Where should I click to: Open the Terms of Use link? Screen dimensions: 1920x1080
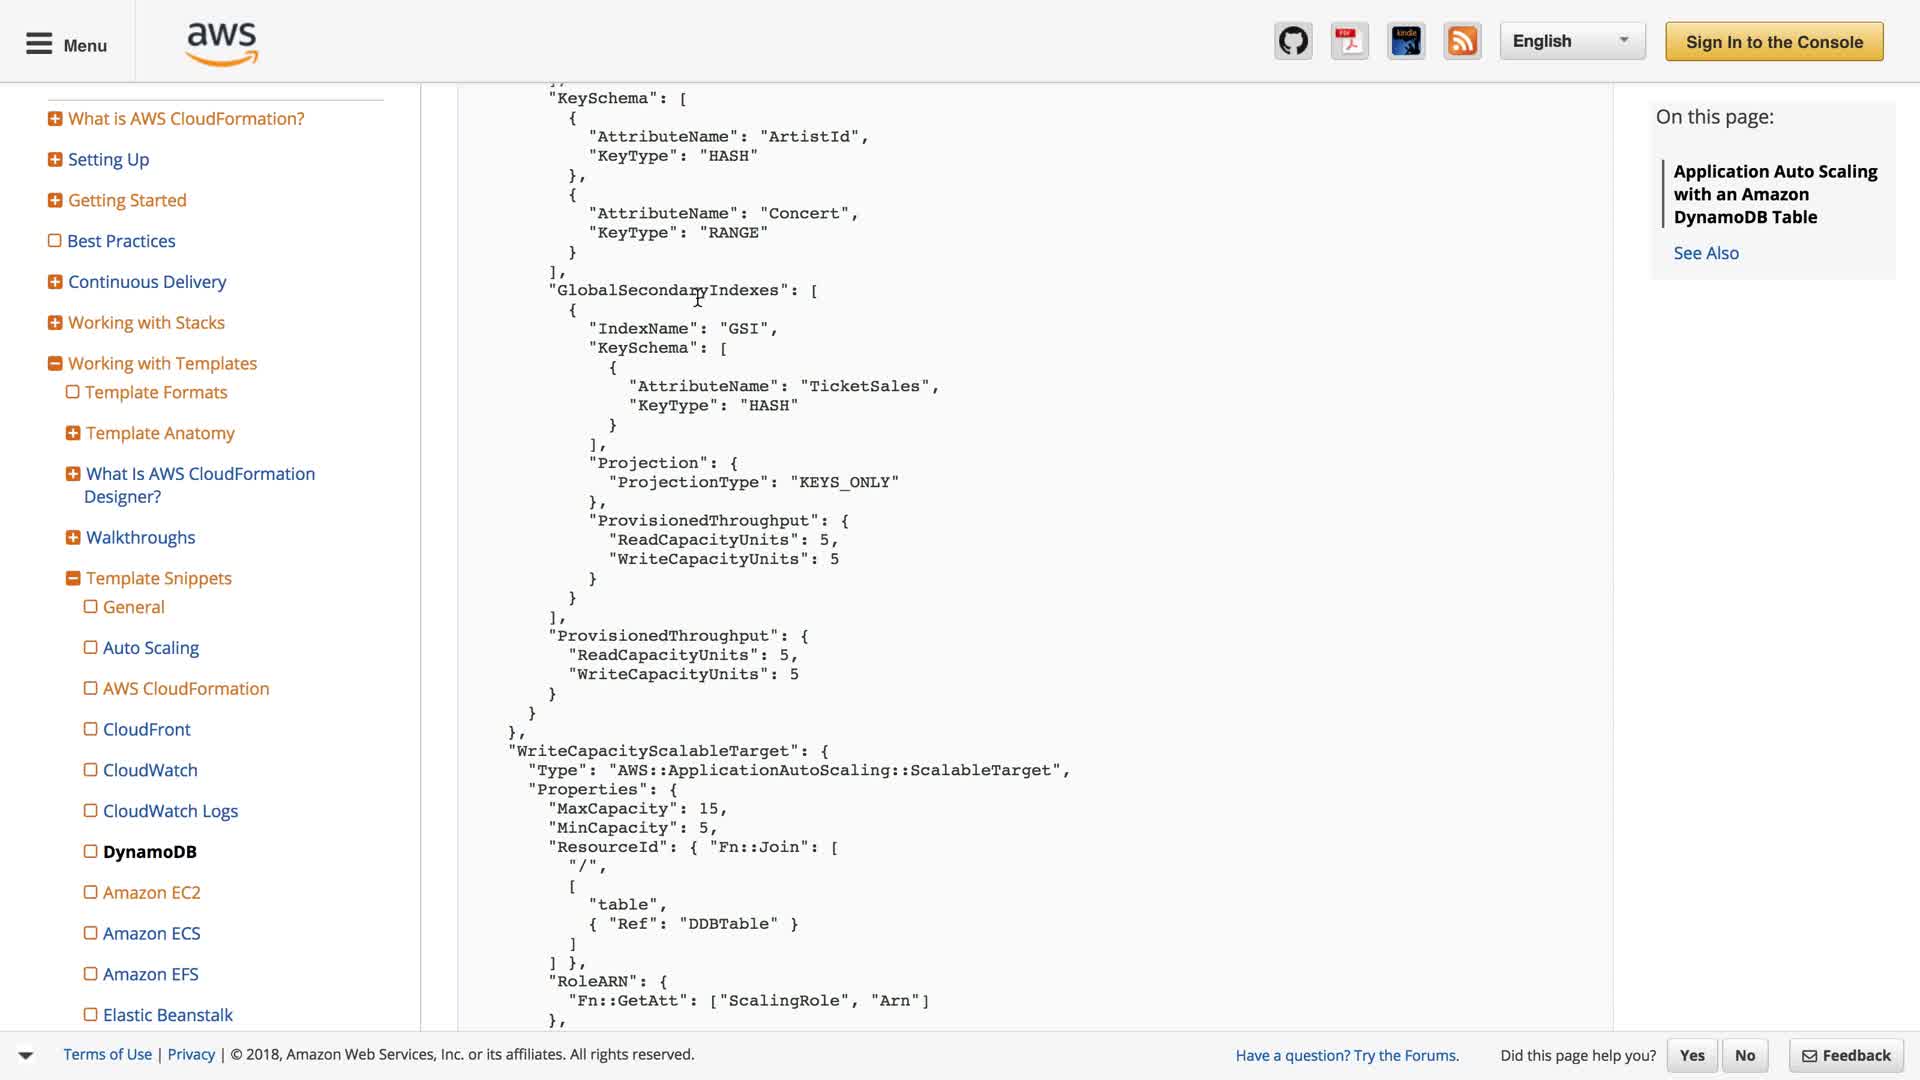(x=107, y=1054)
